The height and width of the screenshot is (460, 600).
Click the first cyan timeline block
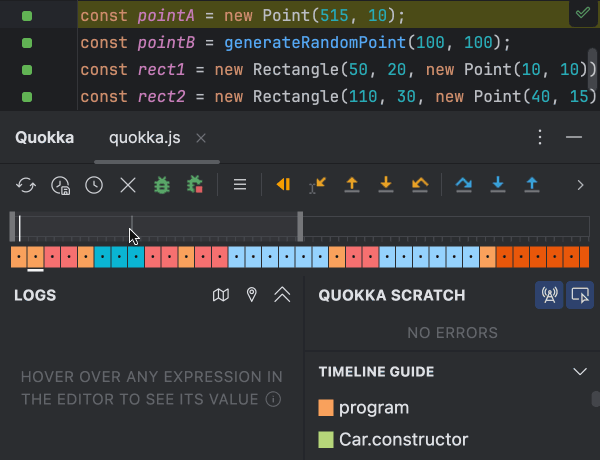pyautogui.click(x=103, y=257)
